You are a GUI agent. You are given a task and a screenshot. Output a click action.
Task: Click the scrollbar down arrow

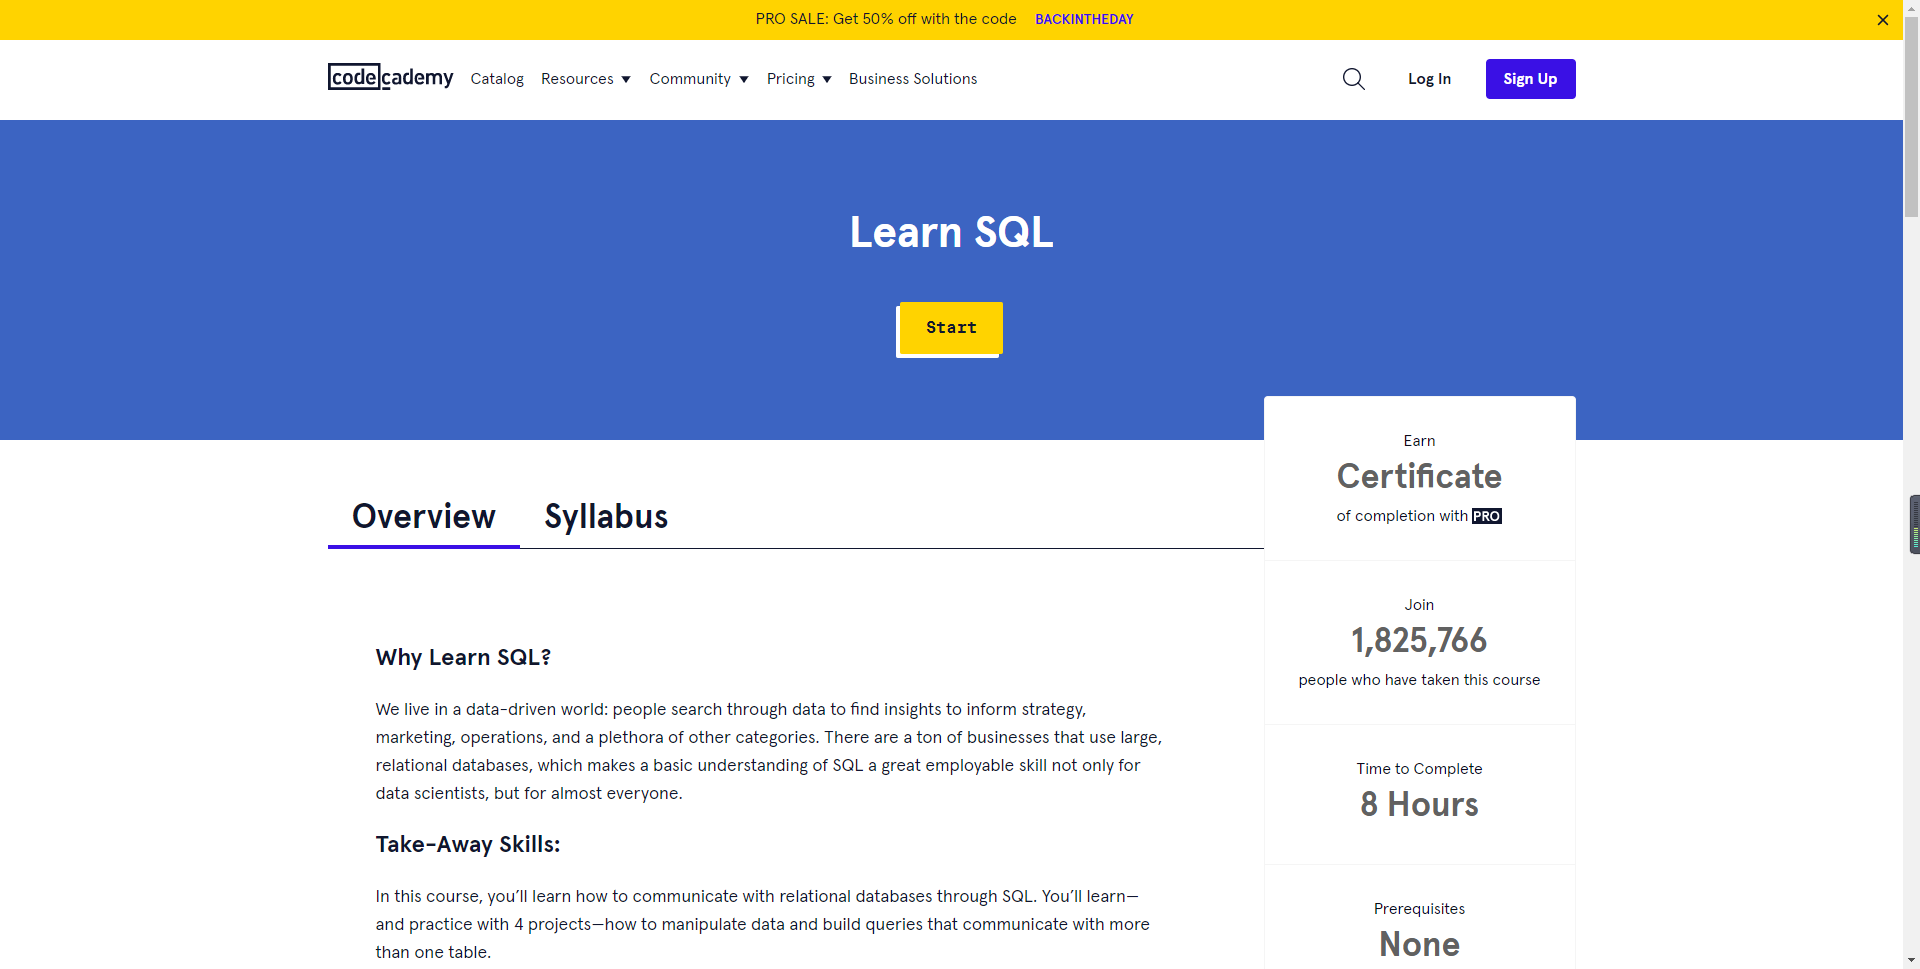(1911, 960)
